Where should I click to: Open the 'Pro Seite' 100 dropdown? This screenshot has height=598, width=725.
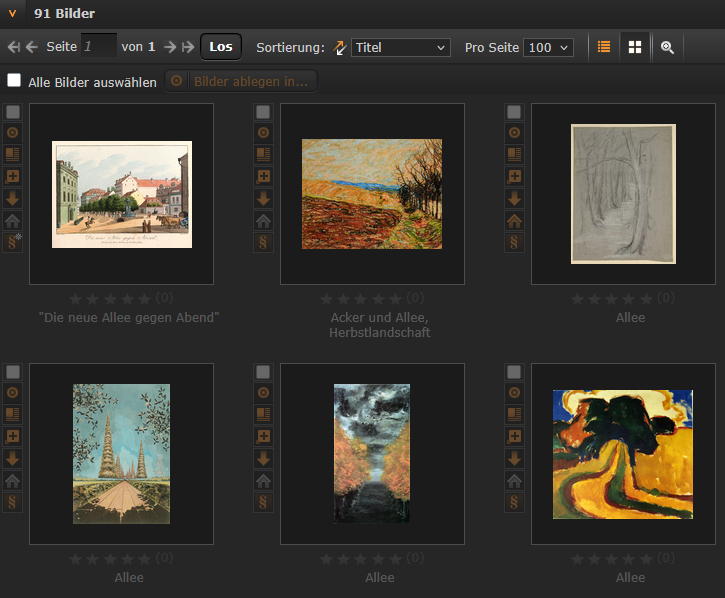[x=548, y=48]
